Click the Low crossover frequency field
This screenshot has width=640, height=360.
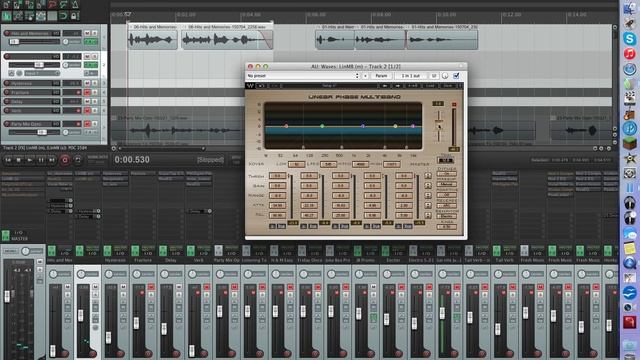(x=297, y=164)
